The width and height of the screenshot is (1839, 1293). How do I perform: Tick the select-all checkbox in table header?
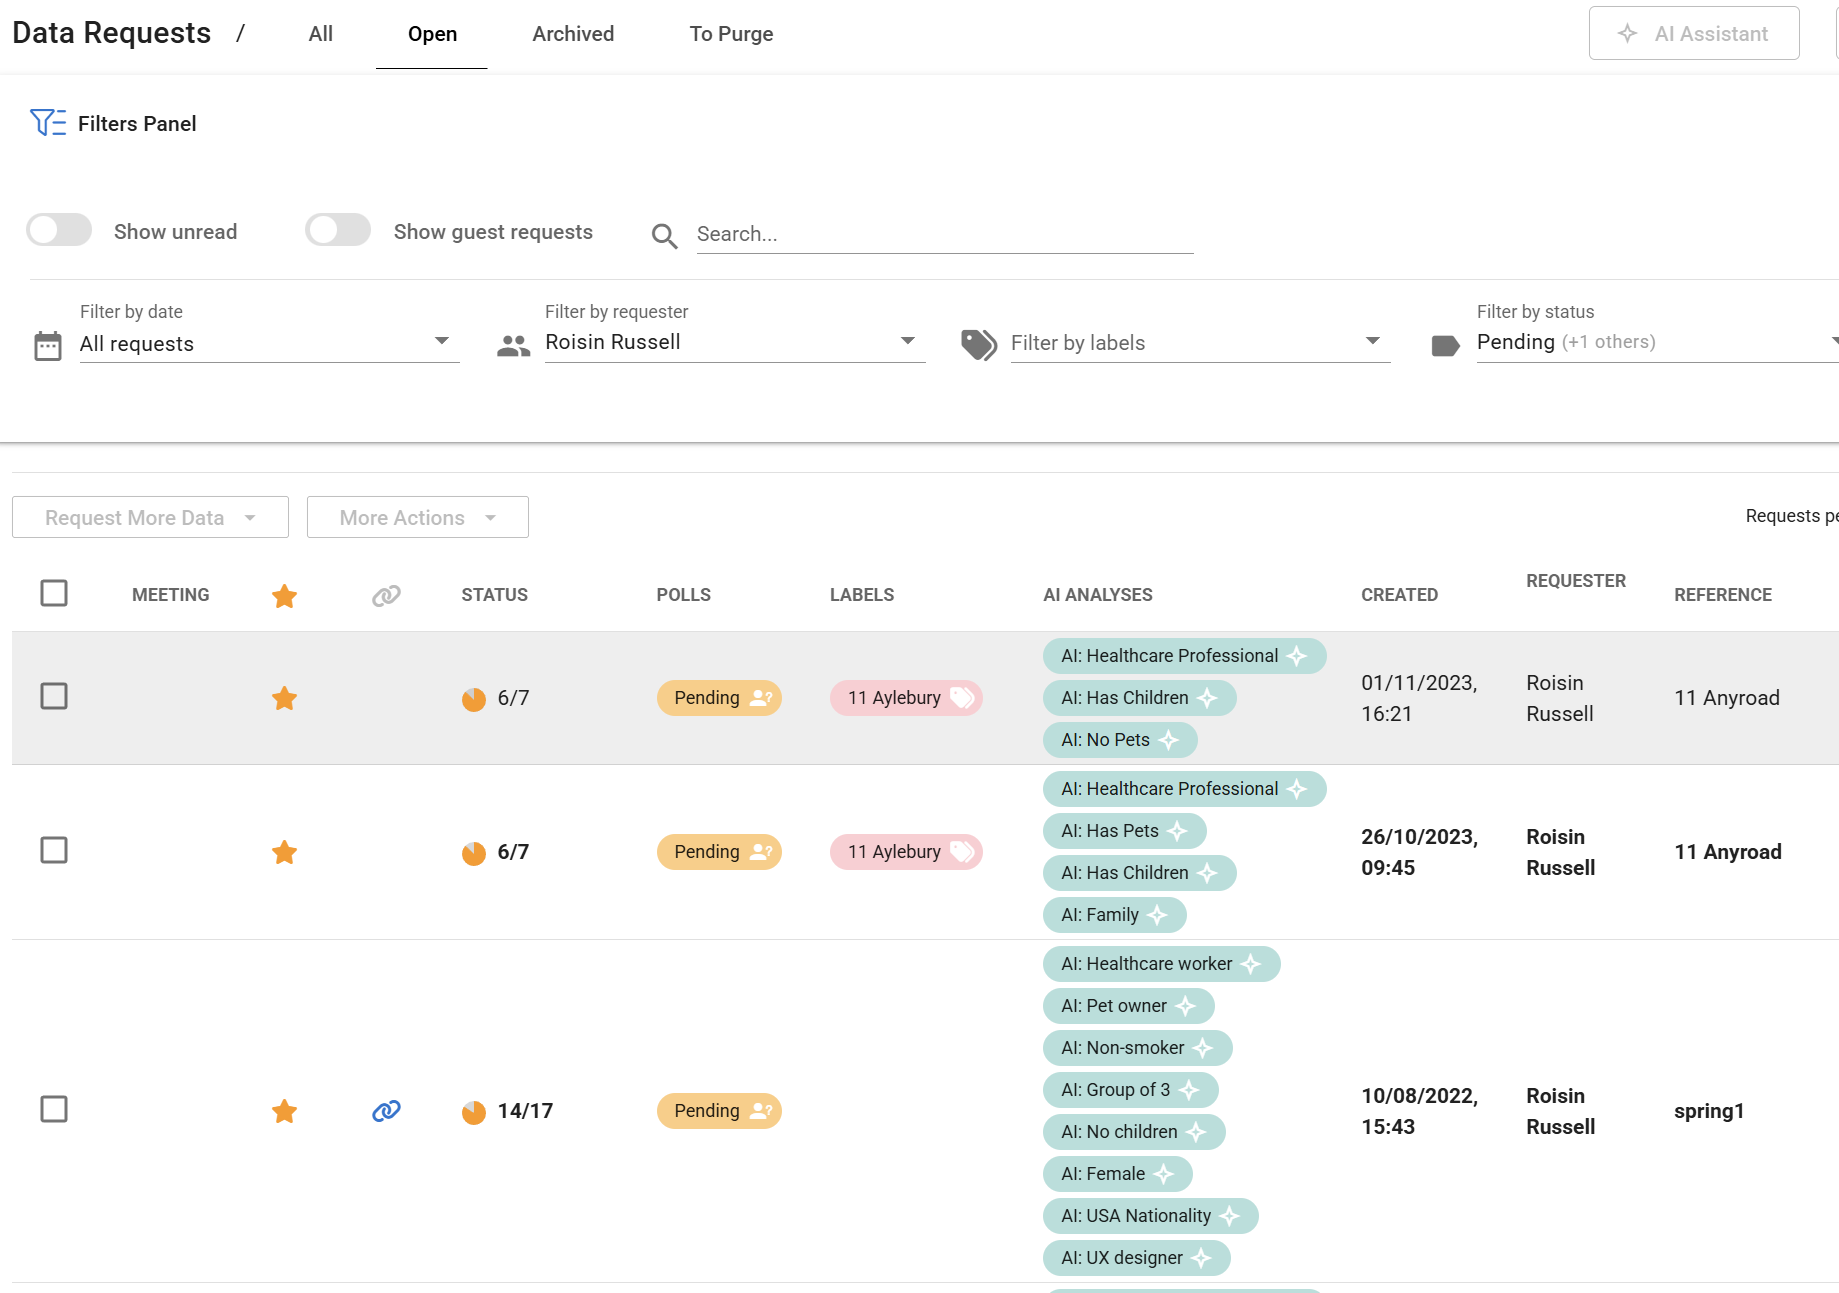pyautogui.click(x=54, y=594)
